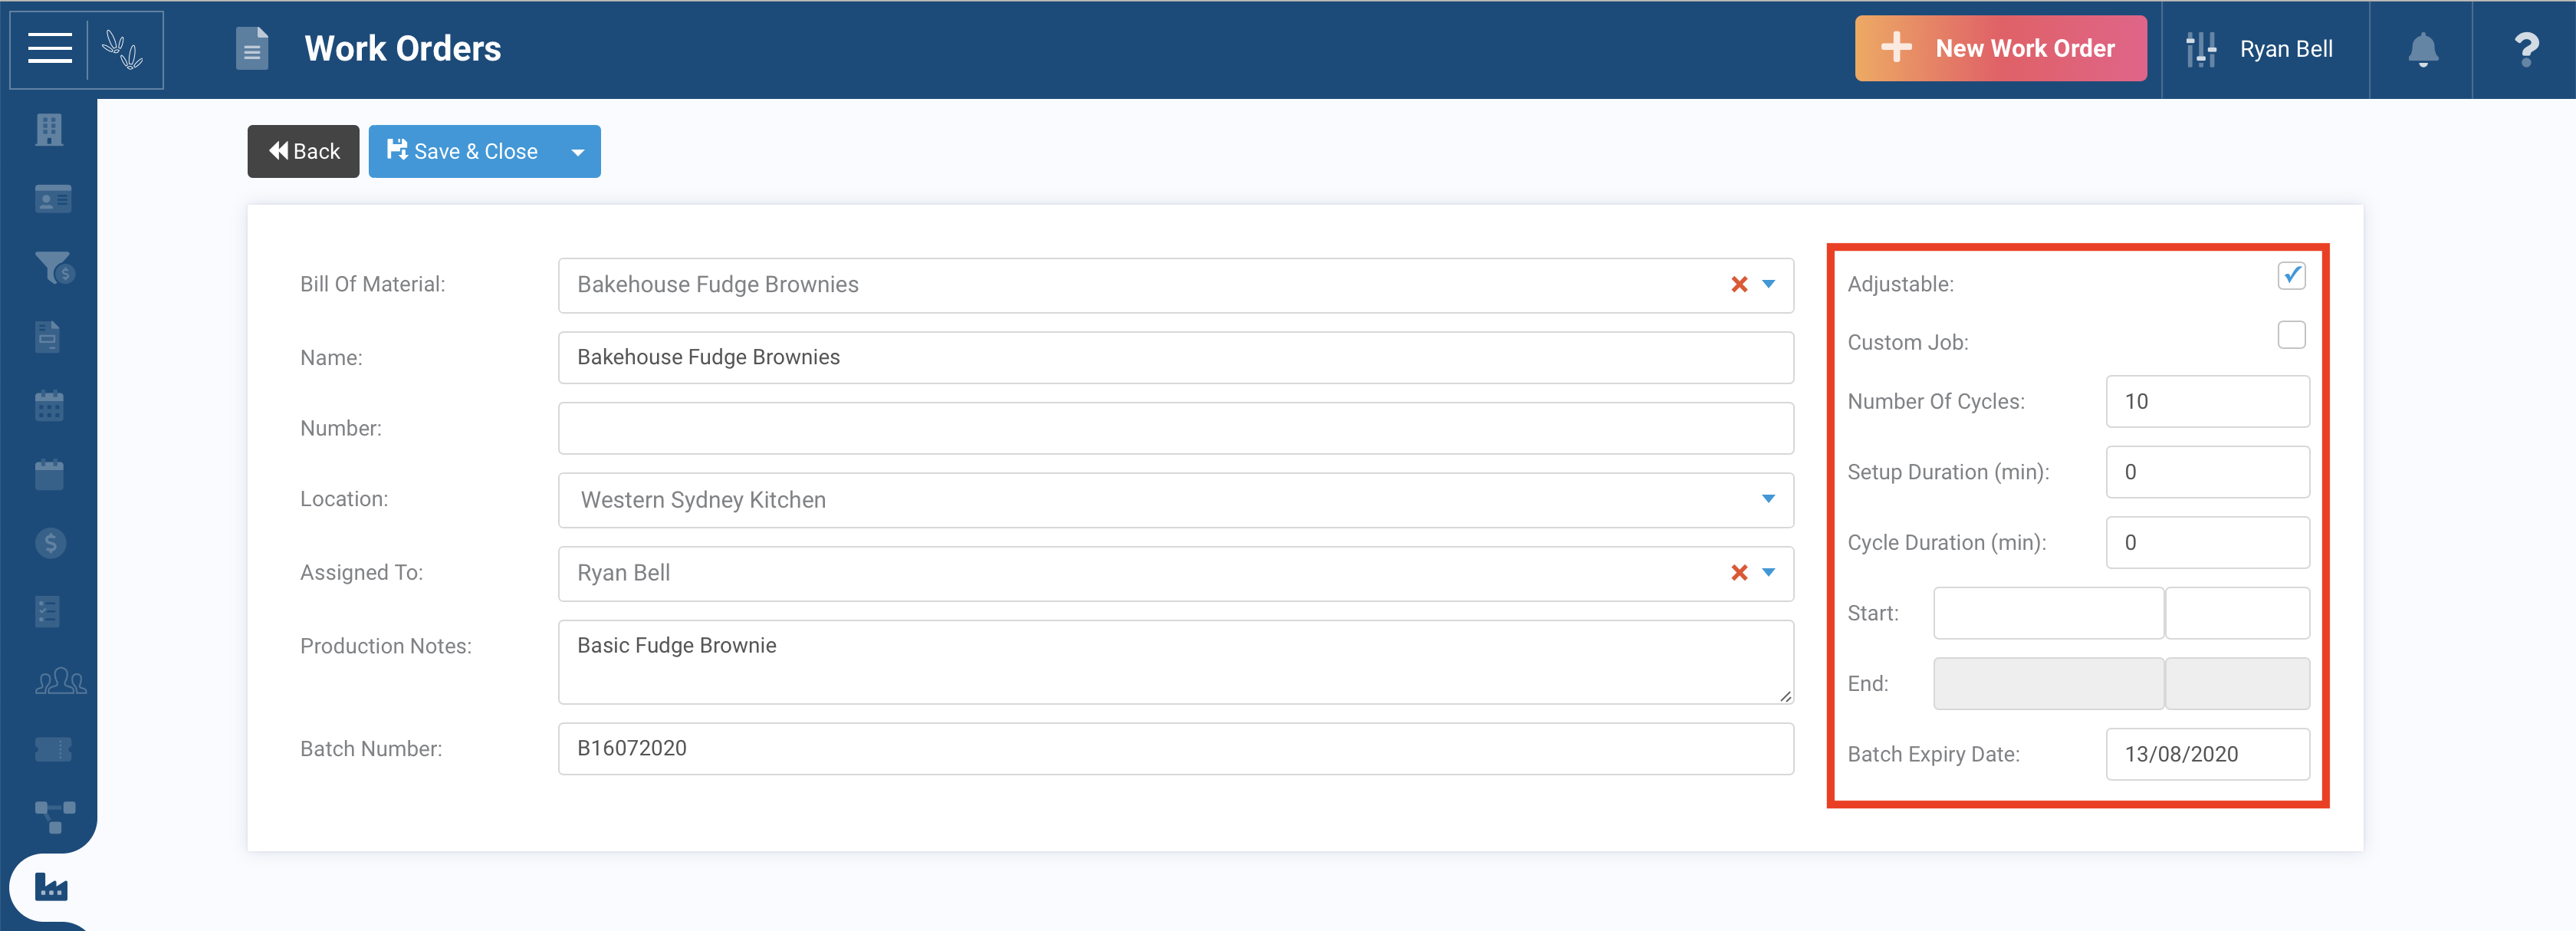Click Save & Close
2576x931 pixels.
click(x=462, y=152)
